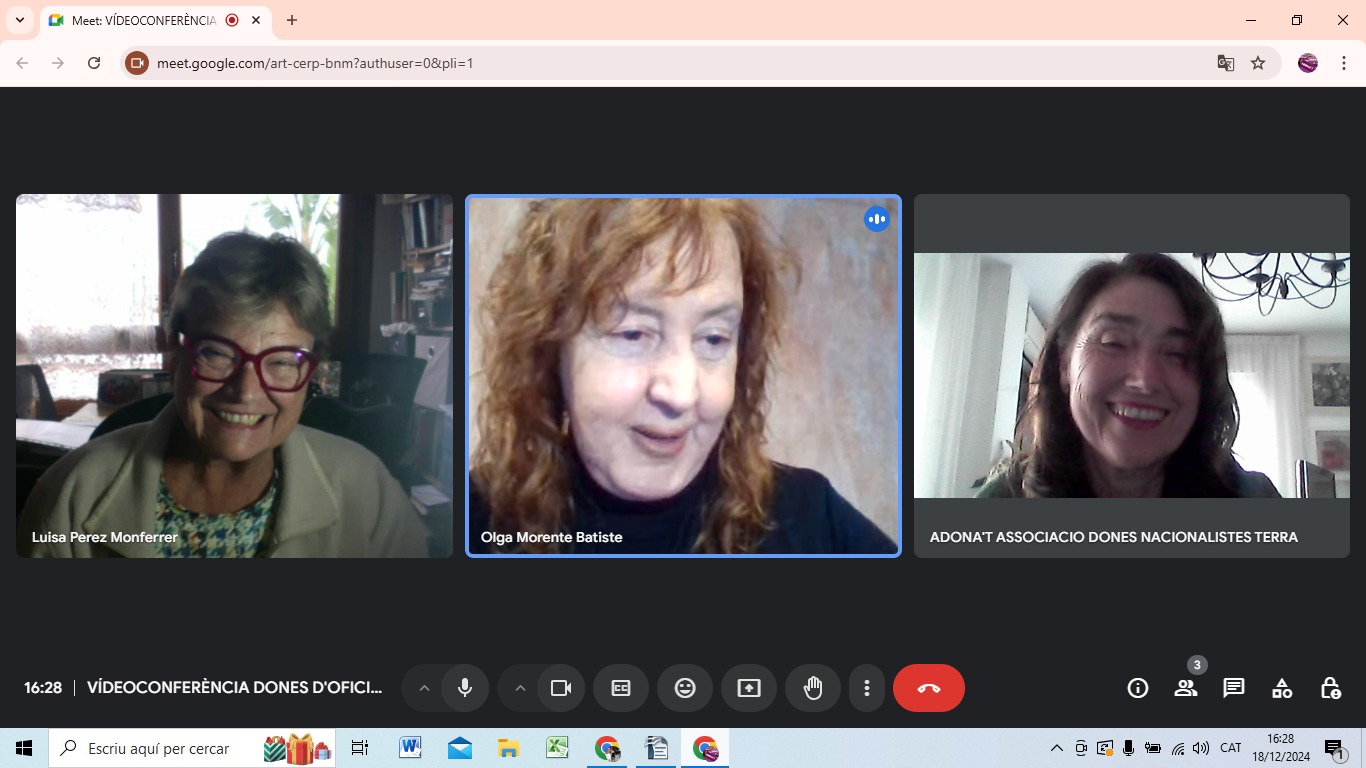
Task: Open the emoji reactions panel
Action: pos(685,688)
